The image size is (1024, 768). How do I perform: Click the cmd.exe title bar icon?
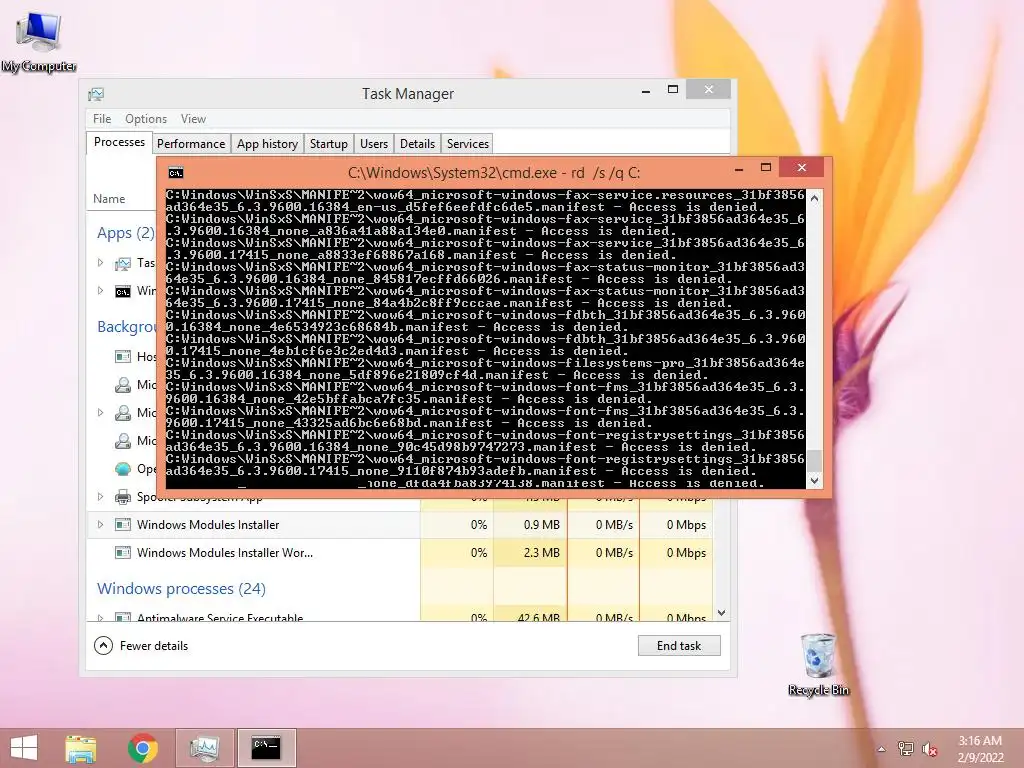click(x=176, y=173)
